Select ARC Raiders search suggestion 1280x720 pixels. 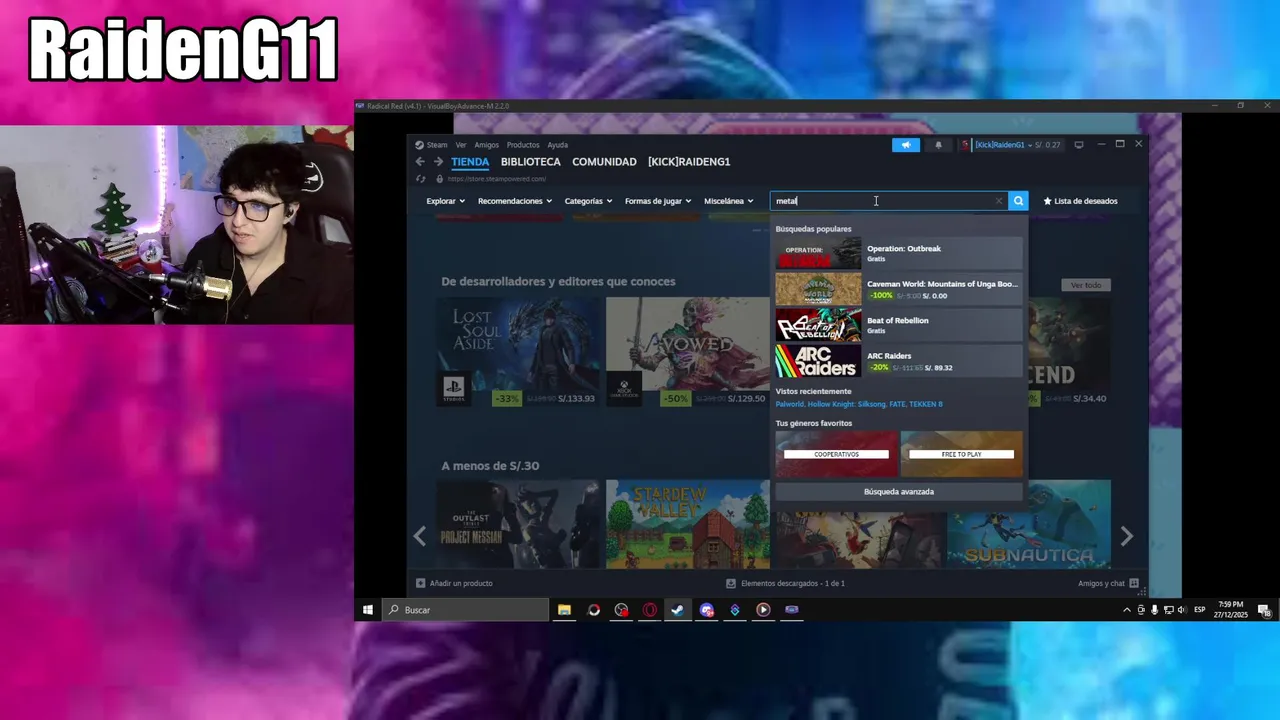coord(898,361)
